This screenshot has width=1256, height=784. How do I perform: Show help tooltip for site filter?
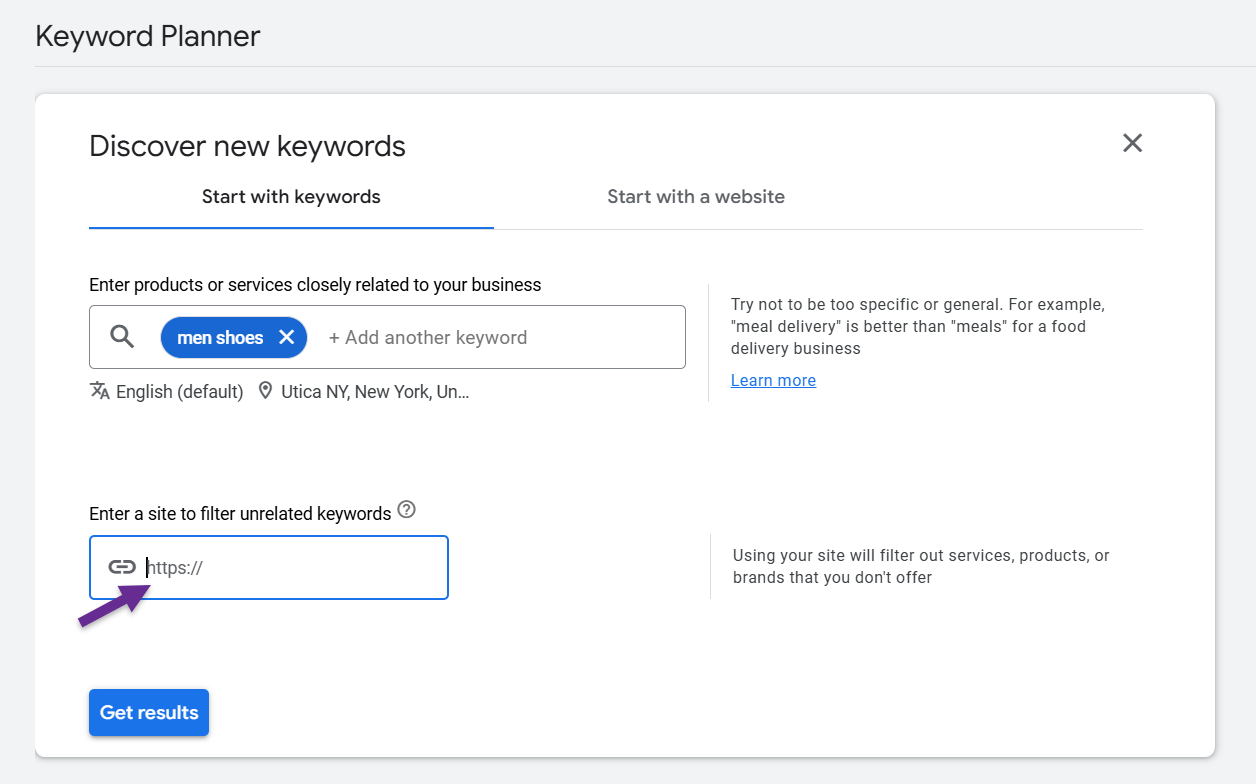[406, 510]
